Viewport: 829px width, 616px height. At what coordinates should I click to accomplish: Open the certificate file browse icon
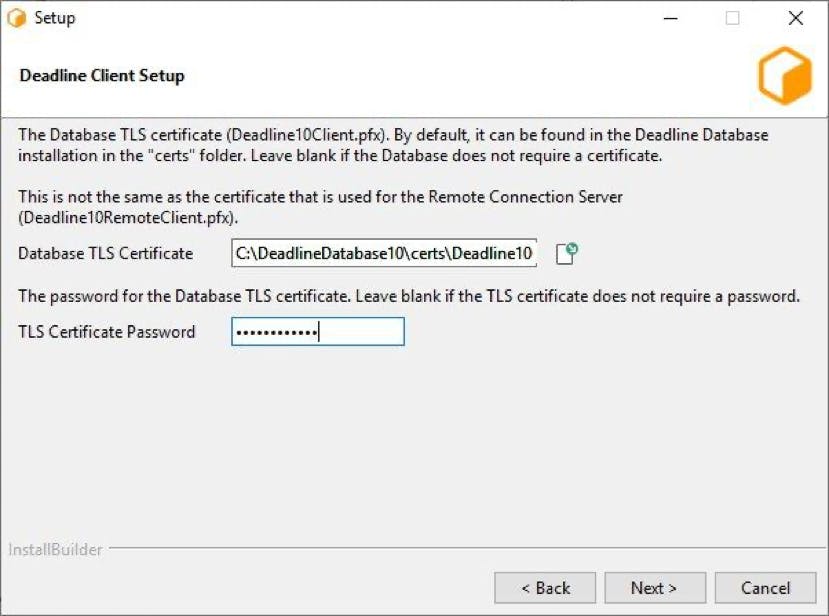(567, 253)
